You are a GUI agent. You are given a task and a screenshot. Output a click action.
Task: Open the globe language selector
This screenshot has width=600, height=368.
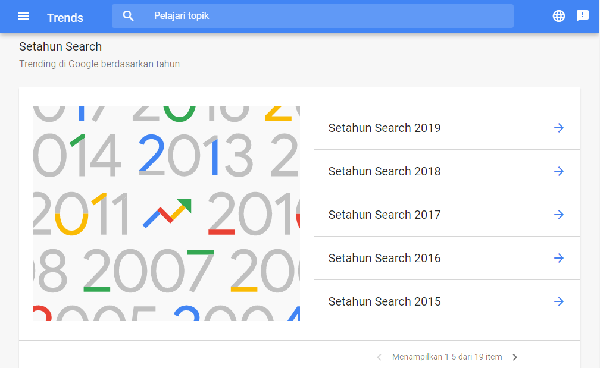559,16
